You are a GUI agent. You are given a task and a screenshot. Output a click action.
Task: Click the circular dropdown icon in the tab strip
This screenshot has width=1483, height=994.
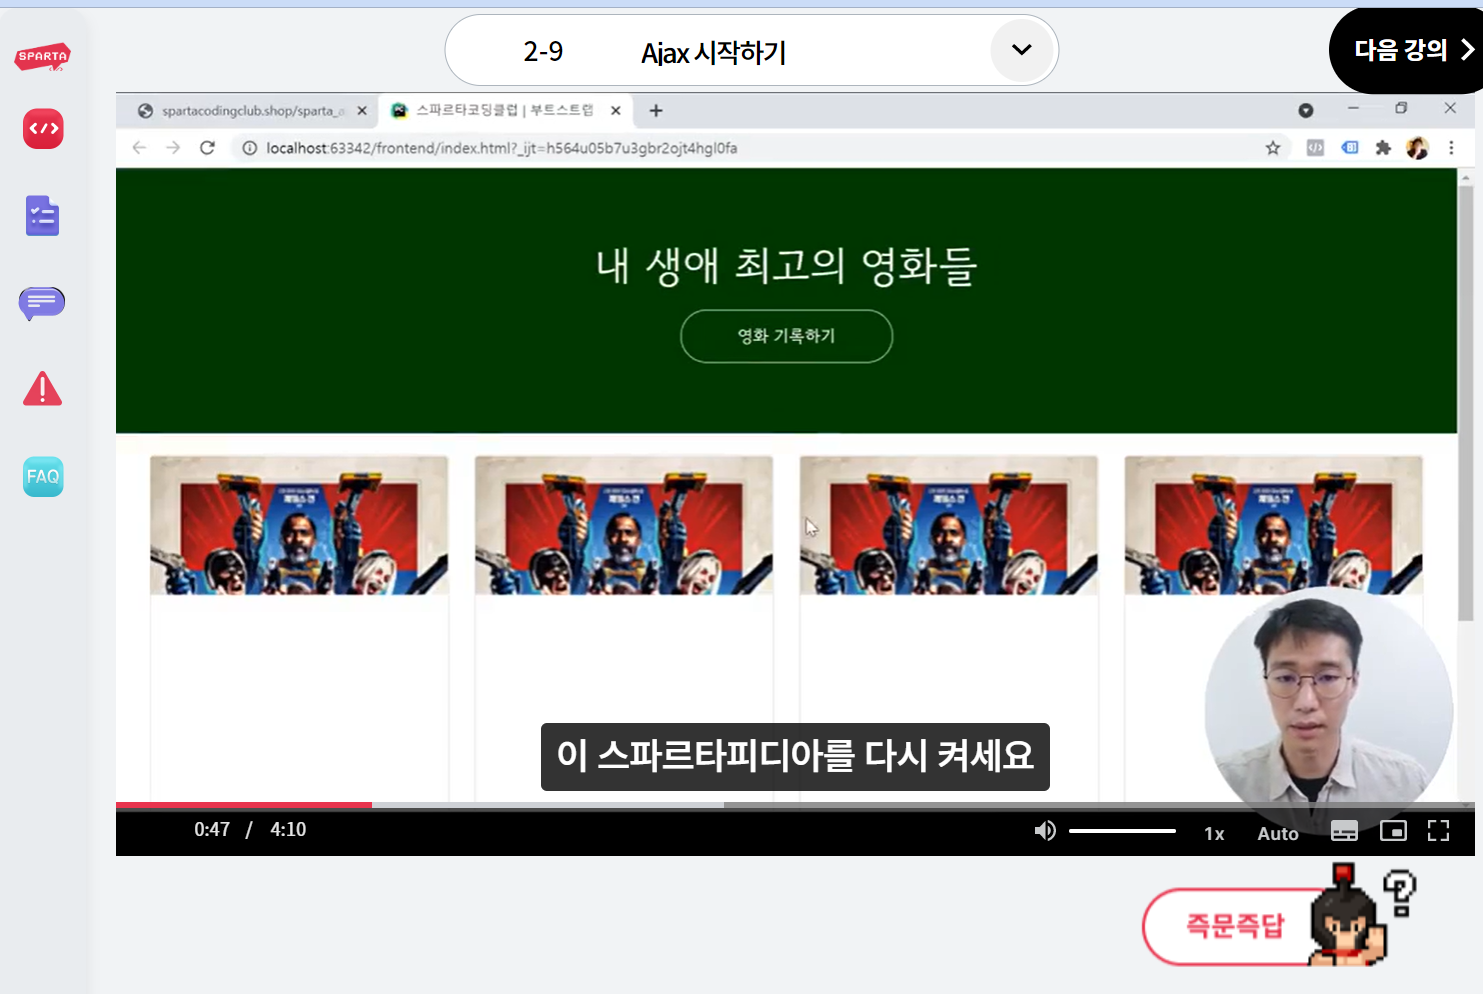click(x=1306, y=110)
